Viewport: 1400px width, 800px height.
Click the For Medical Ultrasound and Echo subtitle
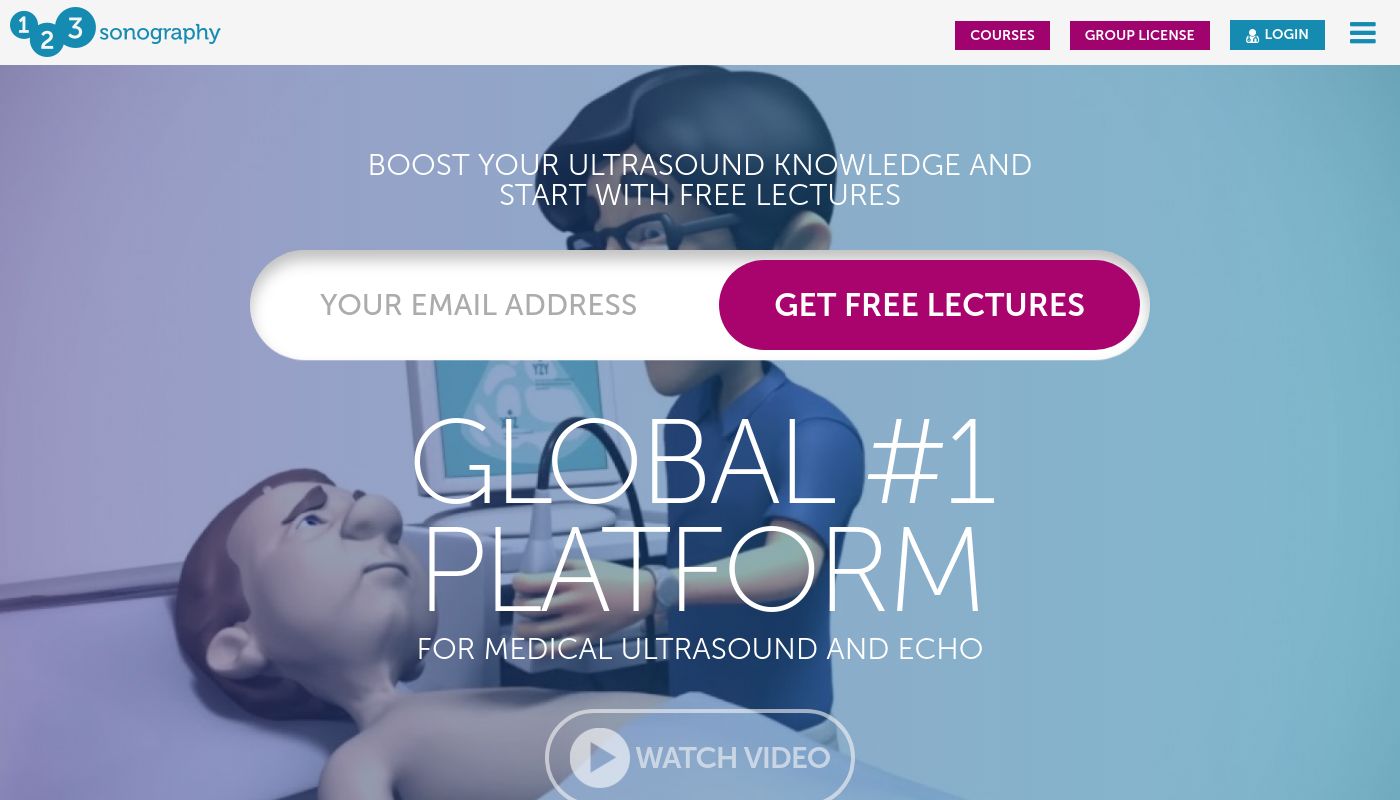tap(700, 648)
